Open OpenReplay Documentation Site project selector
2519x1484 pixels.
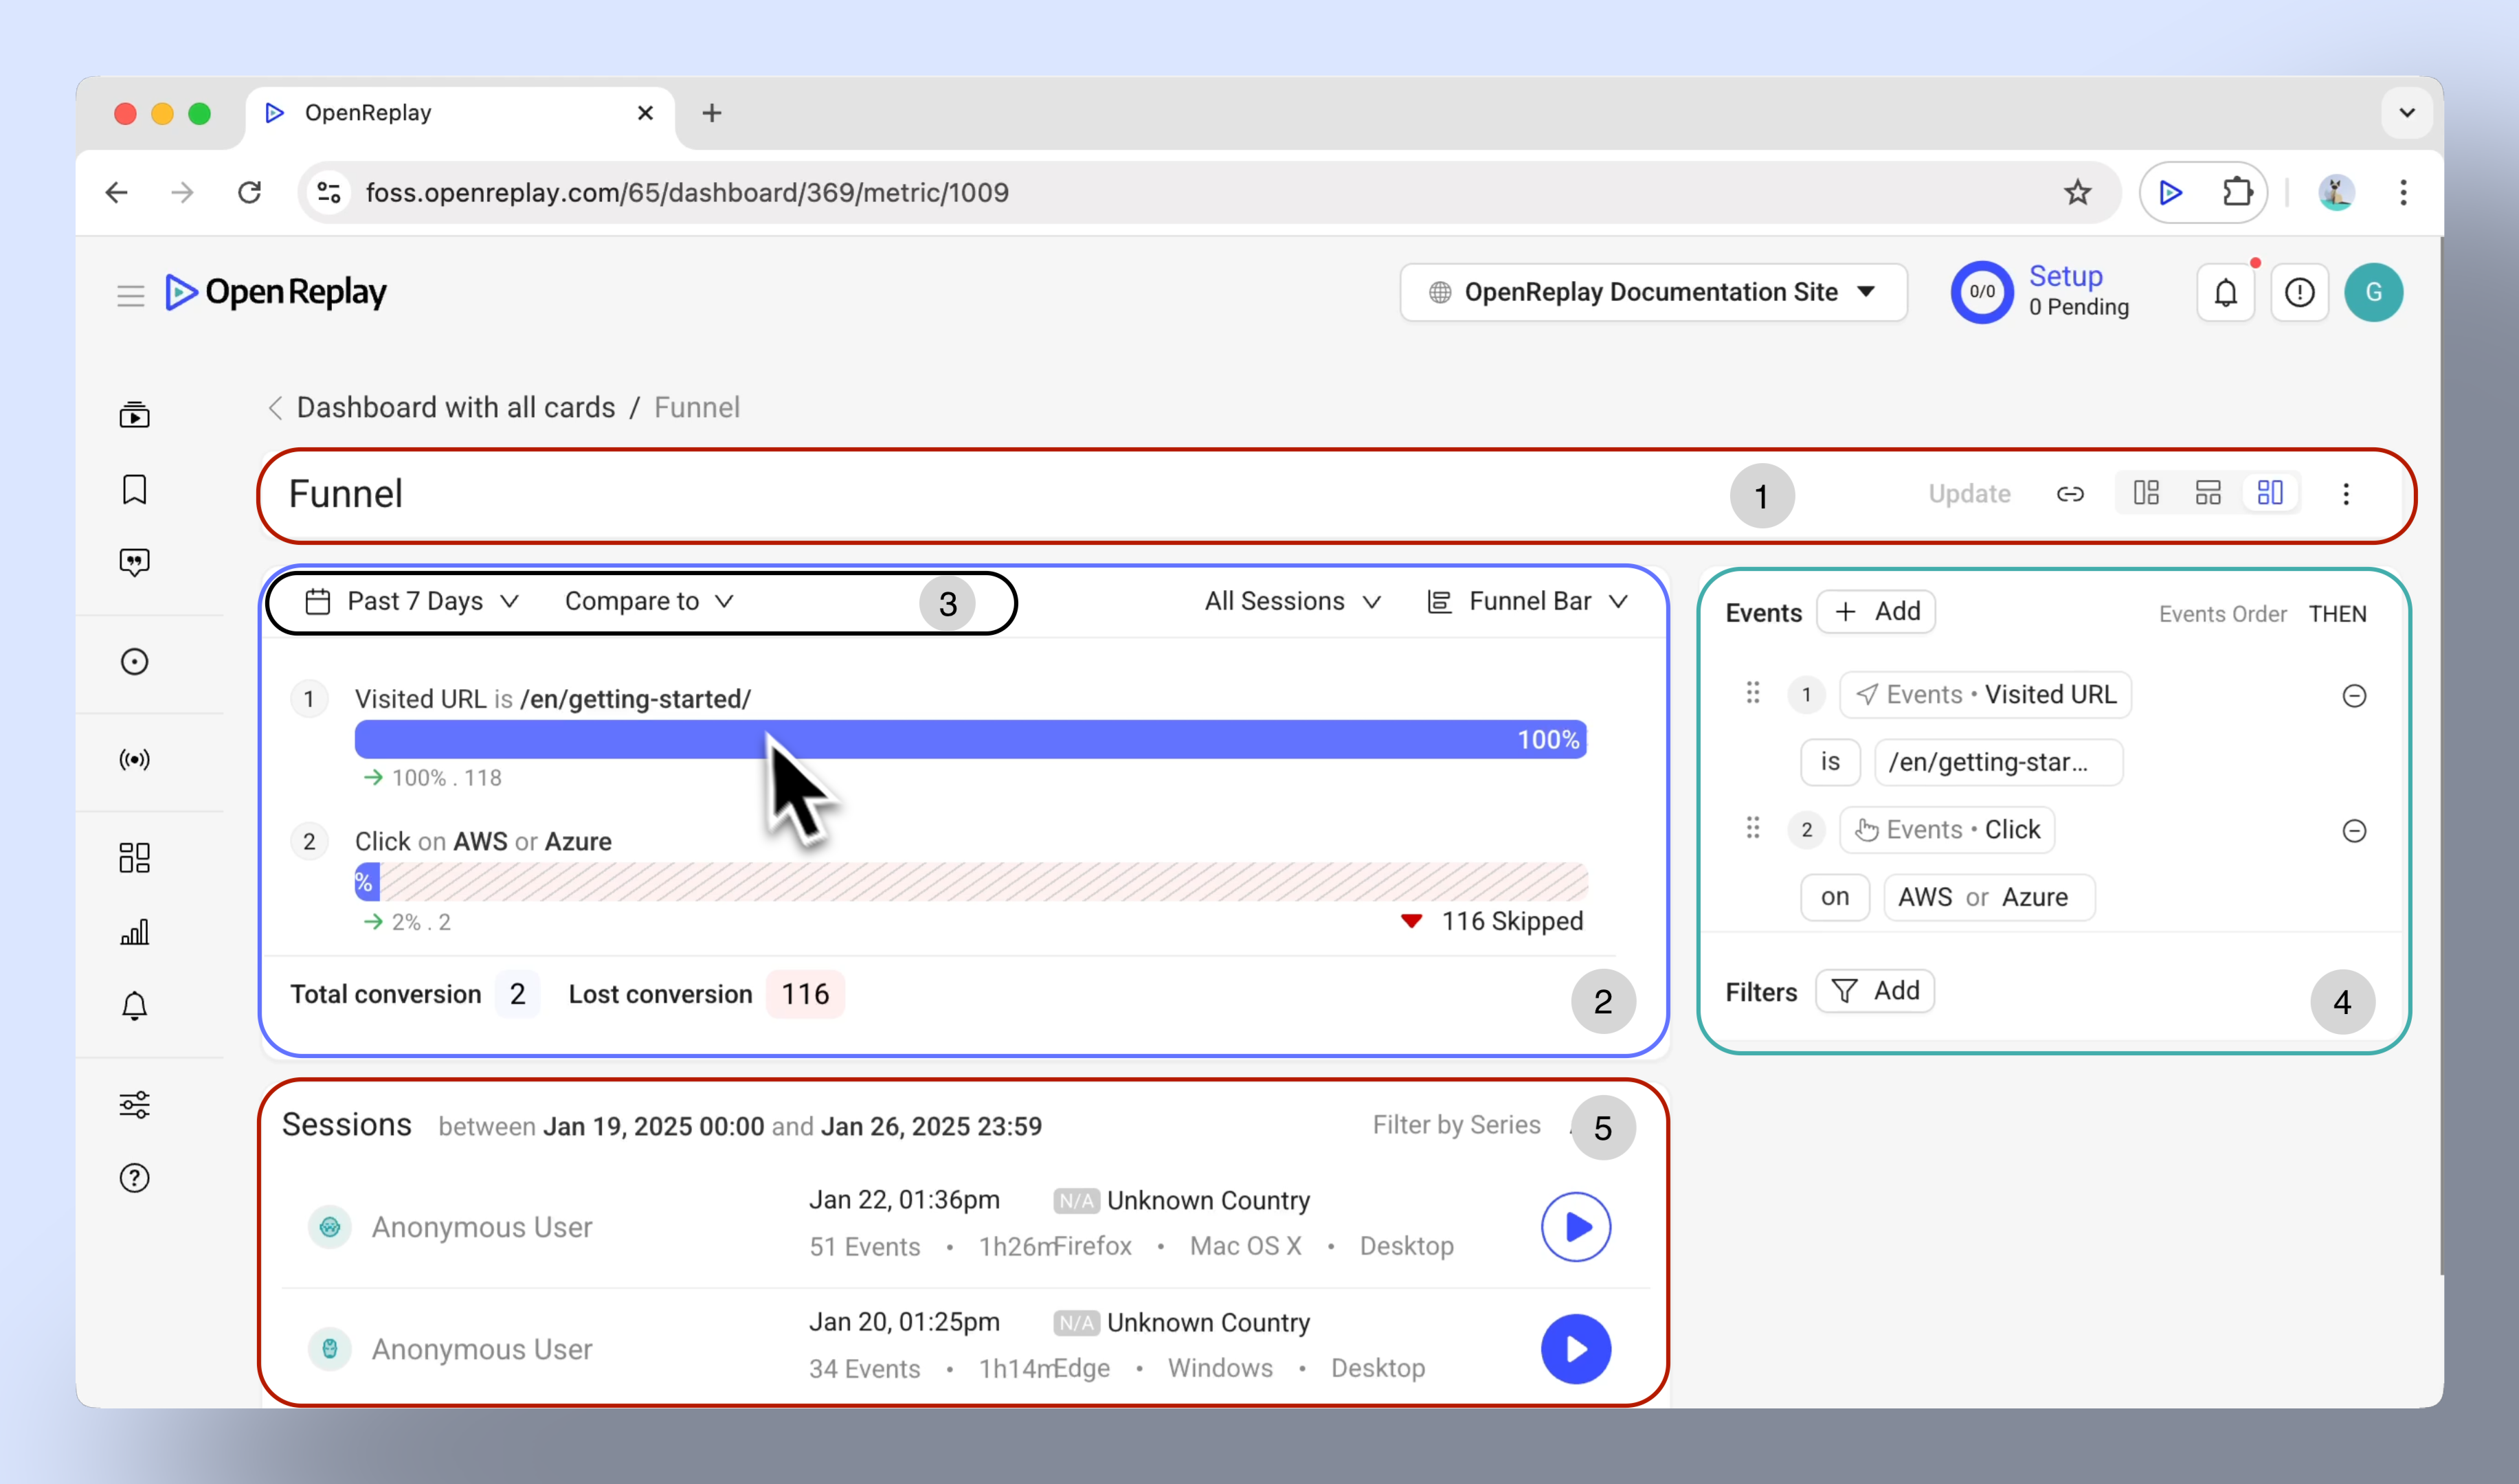tap(1653, 292)
